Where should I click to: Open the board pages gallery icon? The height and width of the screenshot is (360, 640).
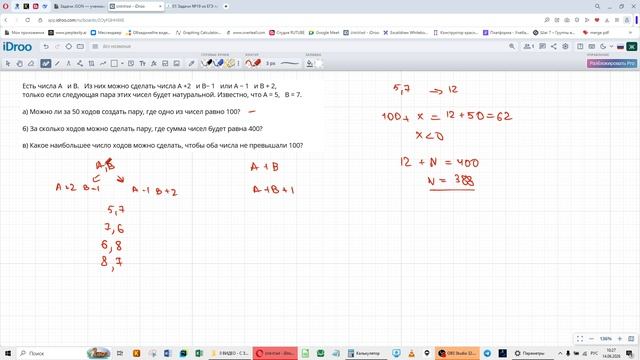tap(591, 47)
